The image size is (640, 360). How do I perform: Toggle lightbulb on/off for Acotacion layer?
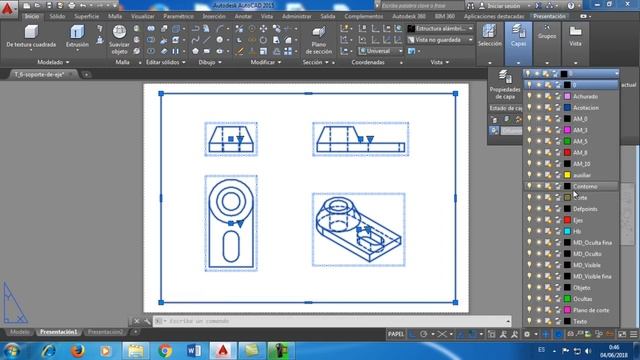529,107
